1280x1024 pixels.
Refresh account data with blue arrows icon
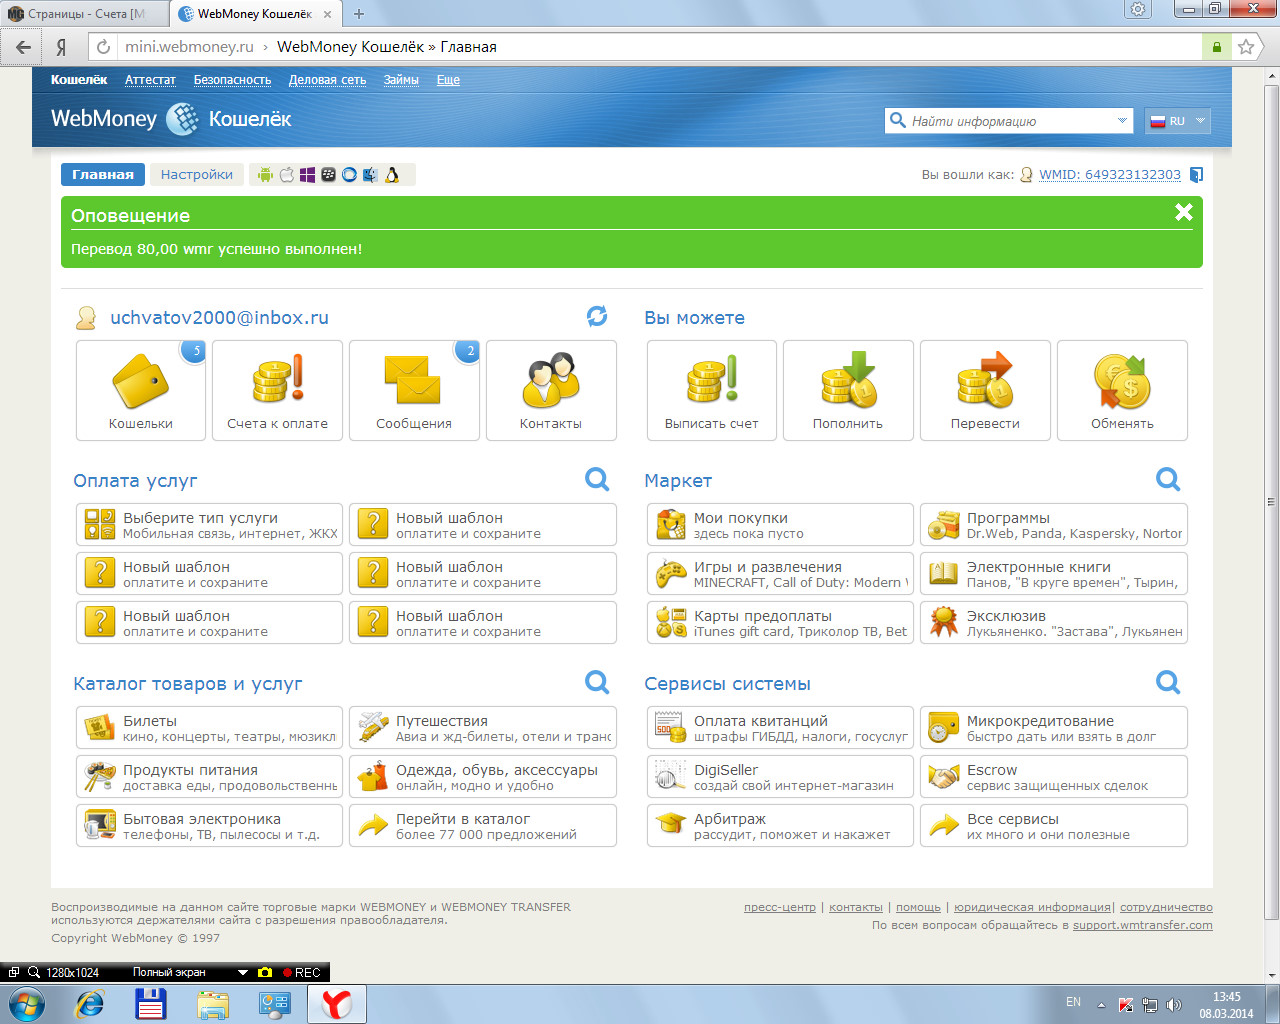pos(597,317)
